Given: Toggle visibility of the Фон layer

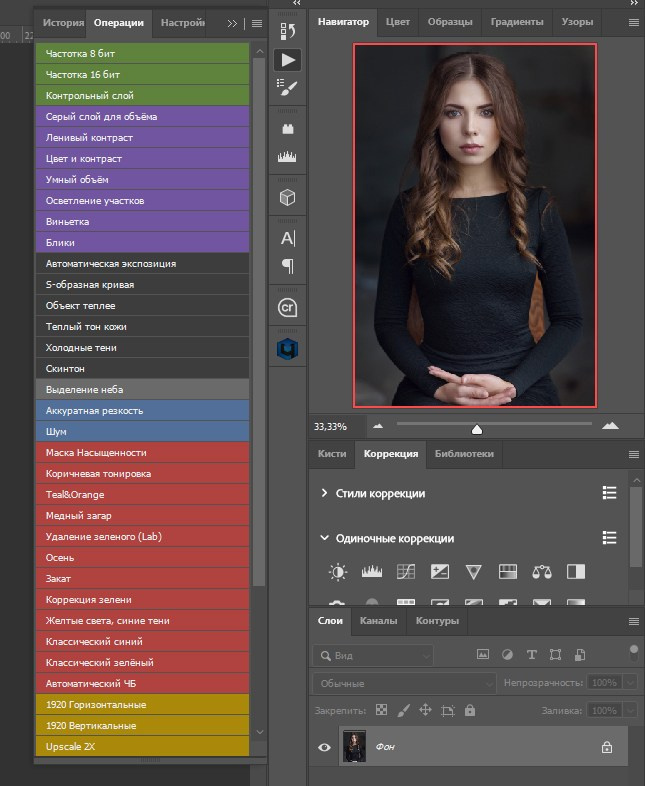Looking at the screenshot, I should [x=324, y=747].
